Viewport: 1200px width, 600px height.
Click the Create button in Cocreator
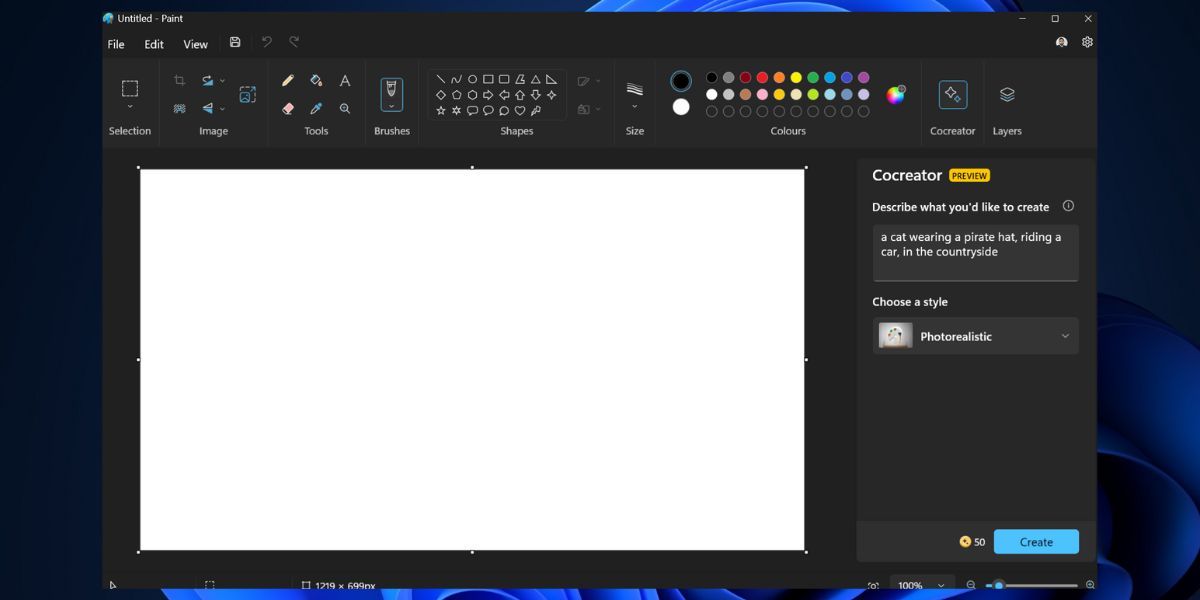[1036, 541]
